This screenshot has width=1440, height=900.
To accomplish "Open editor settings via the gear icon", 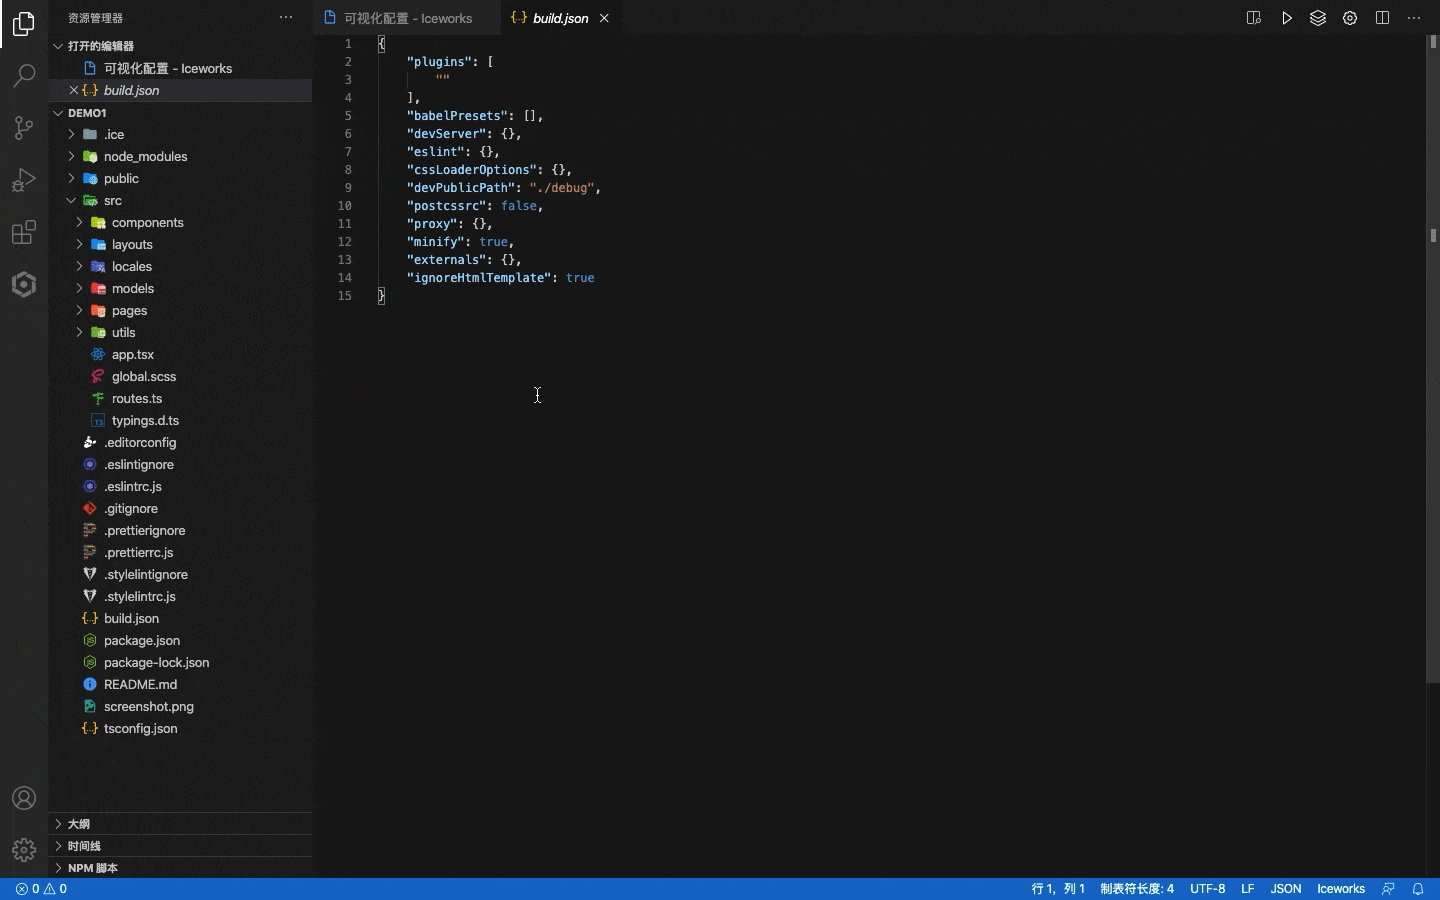I will coord(1351,17).
